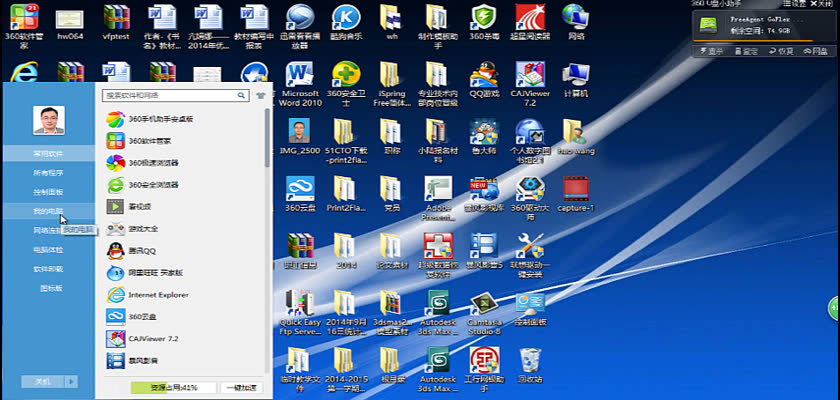Open 设置 of the U盘小助手 widget
840x400 pixels.
coord(796,3)
